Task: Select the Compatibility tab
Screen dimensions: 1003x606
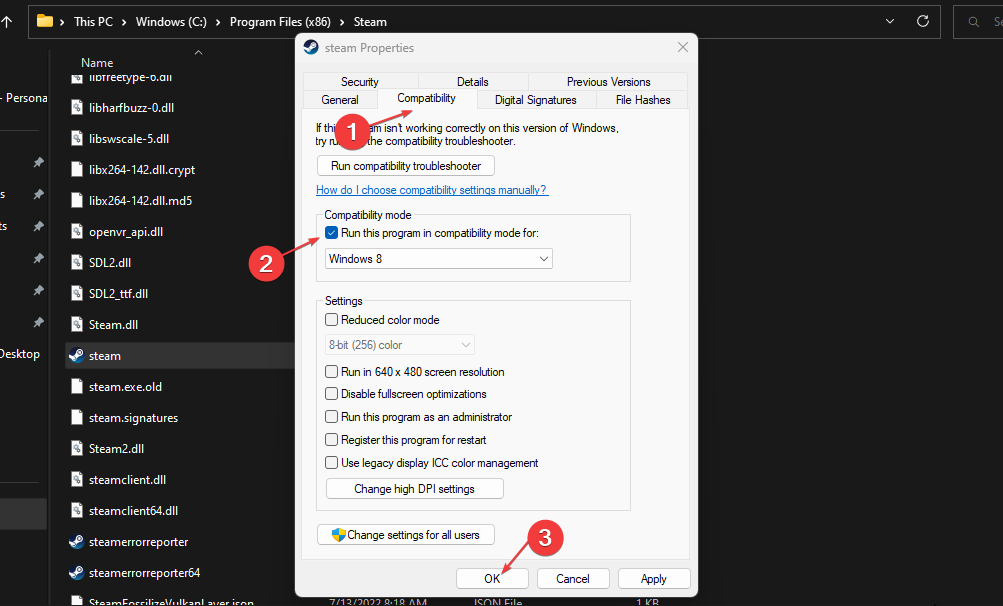Action: 427,98
